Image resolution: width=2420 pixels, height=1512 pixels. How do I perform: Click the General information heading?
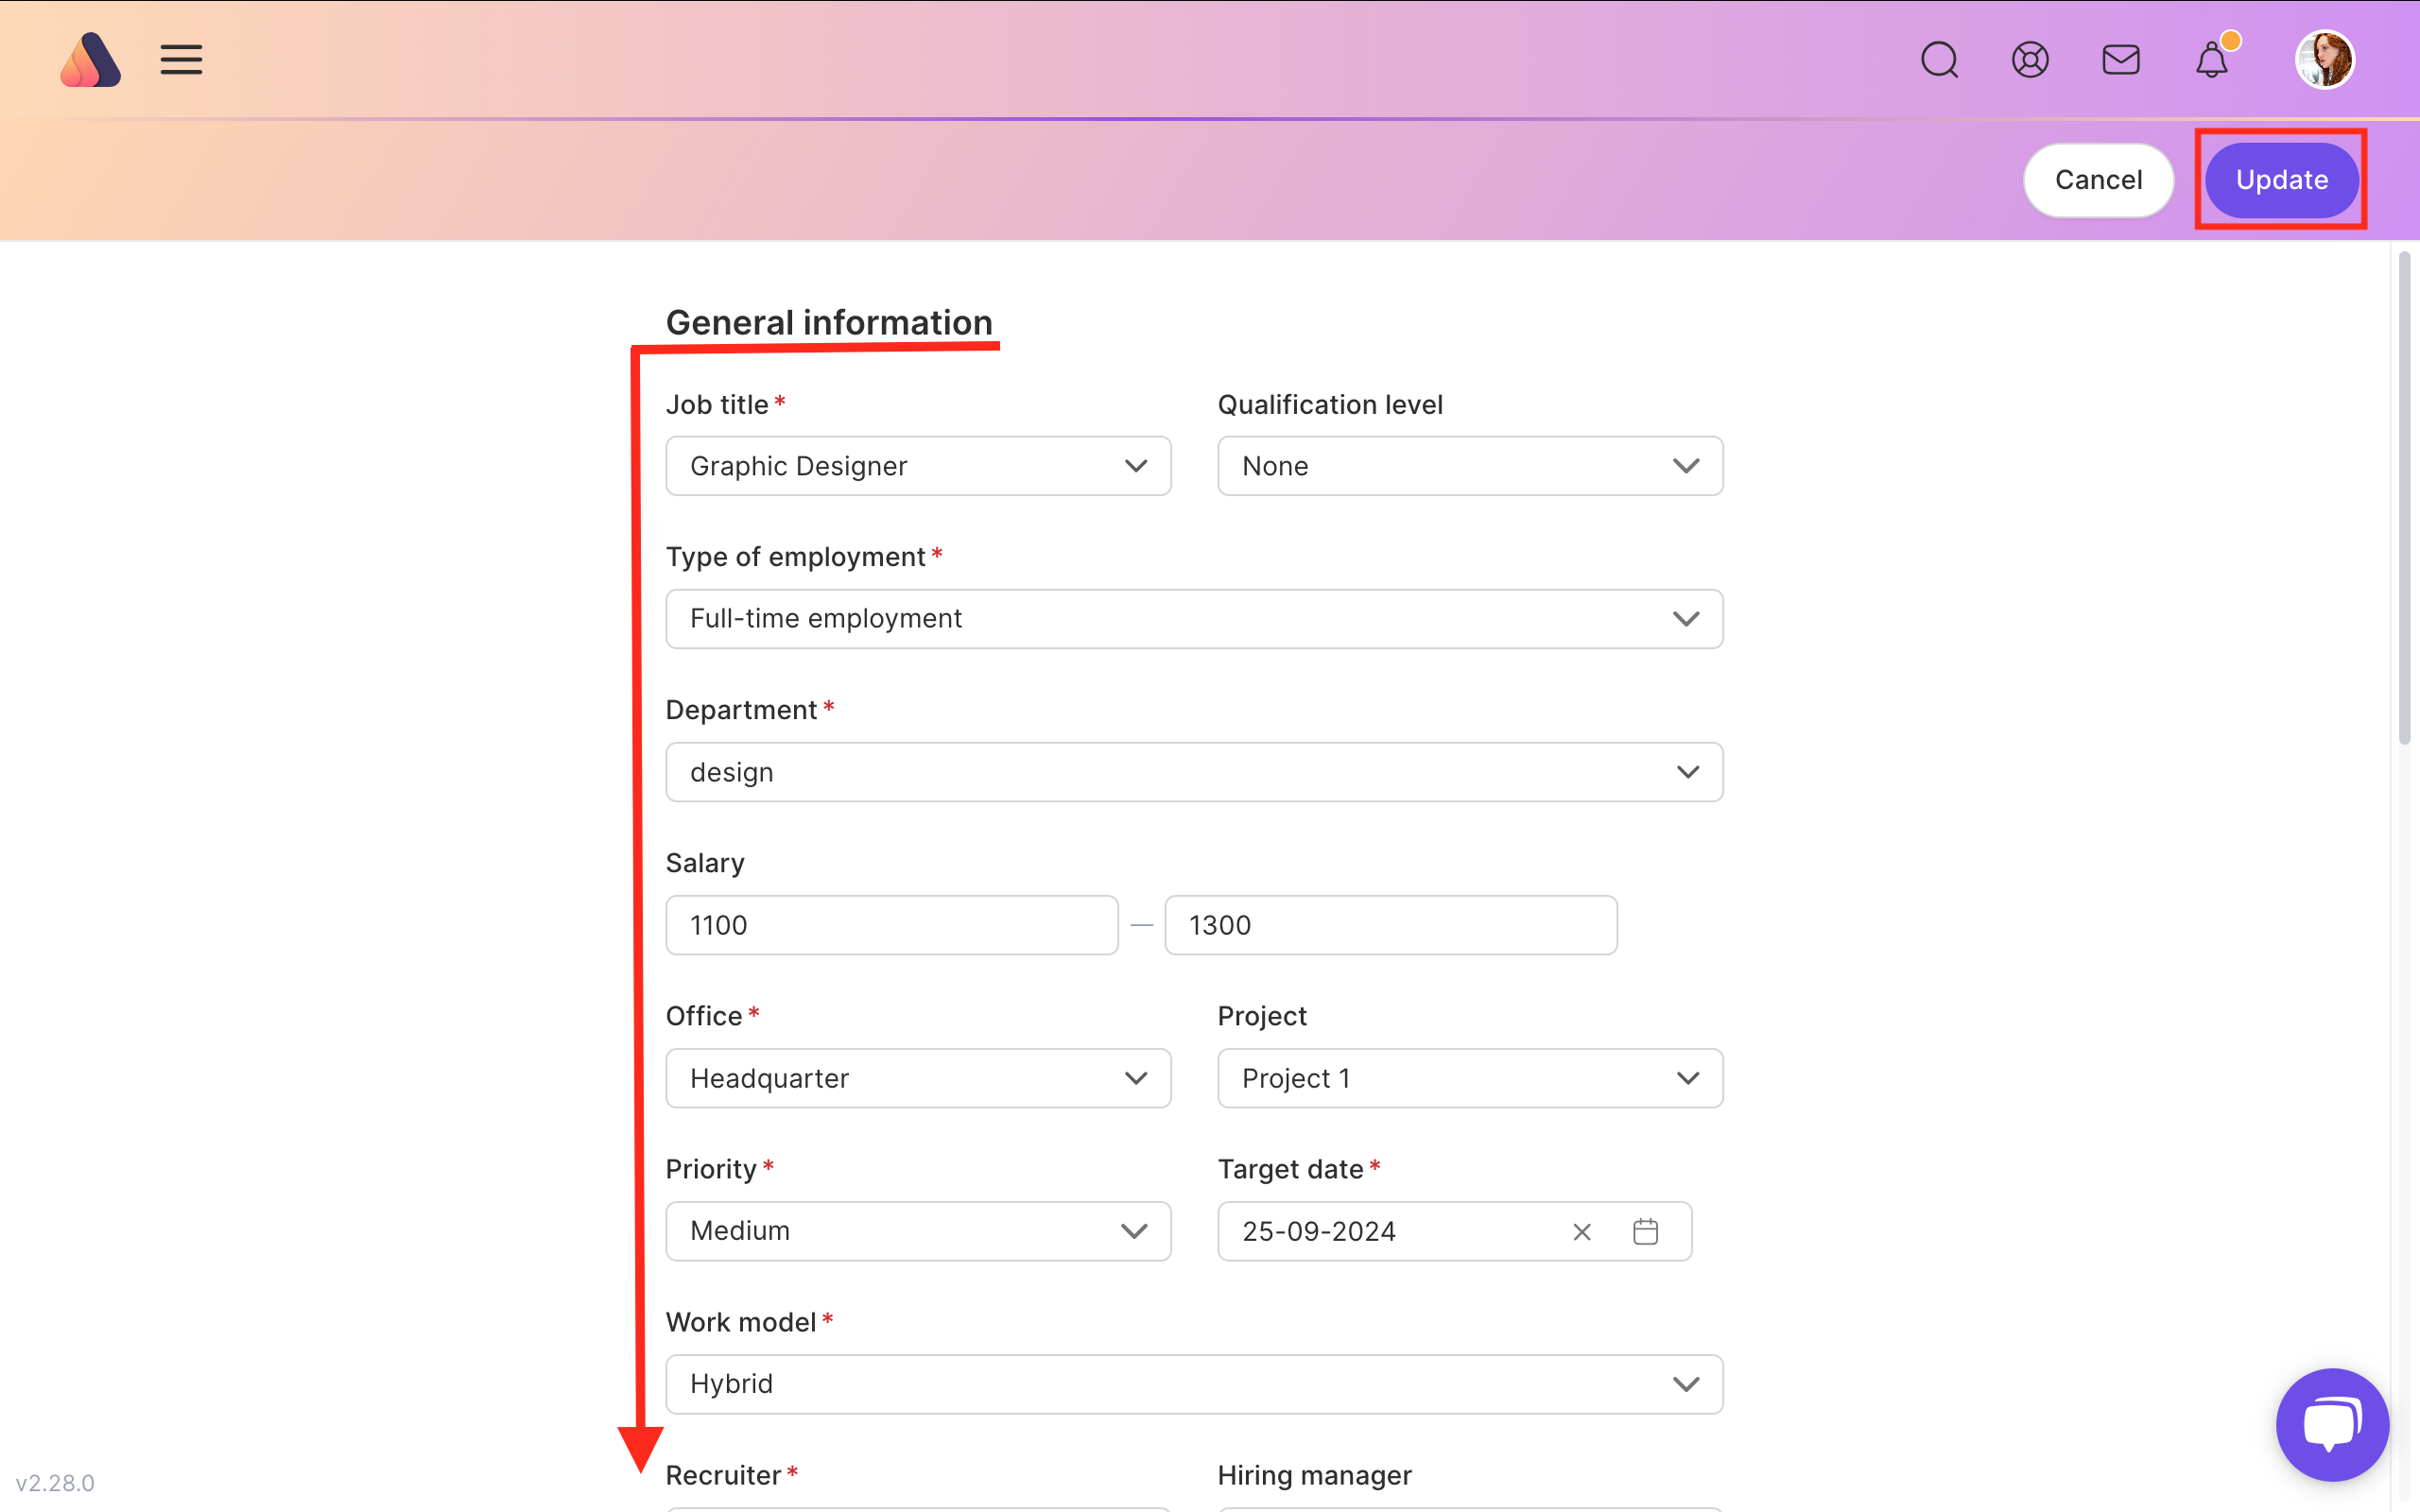coord(829,322)
